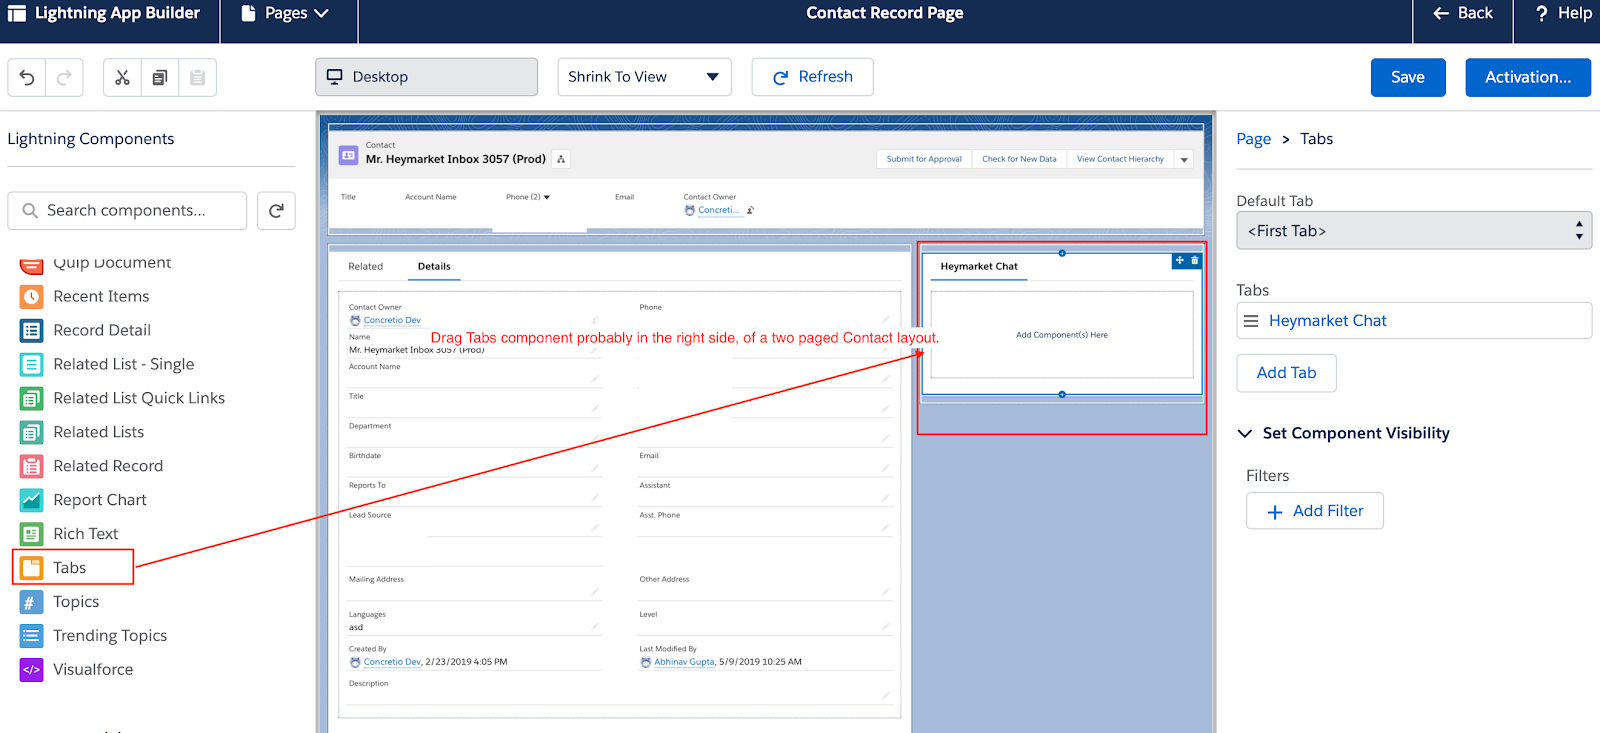Expand the Phone (2) dropdown arrow
Screen dimensions: 1600x733
(x=547, y=197)
